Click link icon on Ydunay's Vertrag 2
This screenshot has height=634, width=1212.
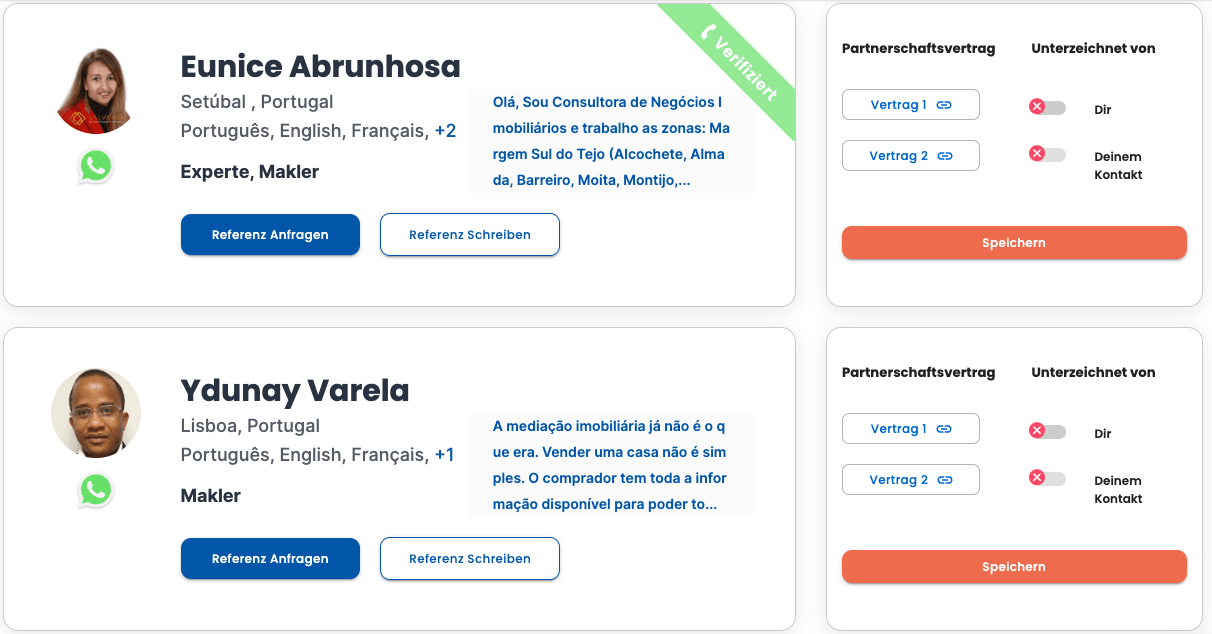point(945,480)
